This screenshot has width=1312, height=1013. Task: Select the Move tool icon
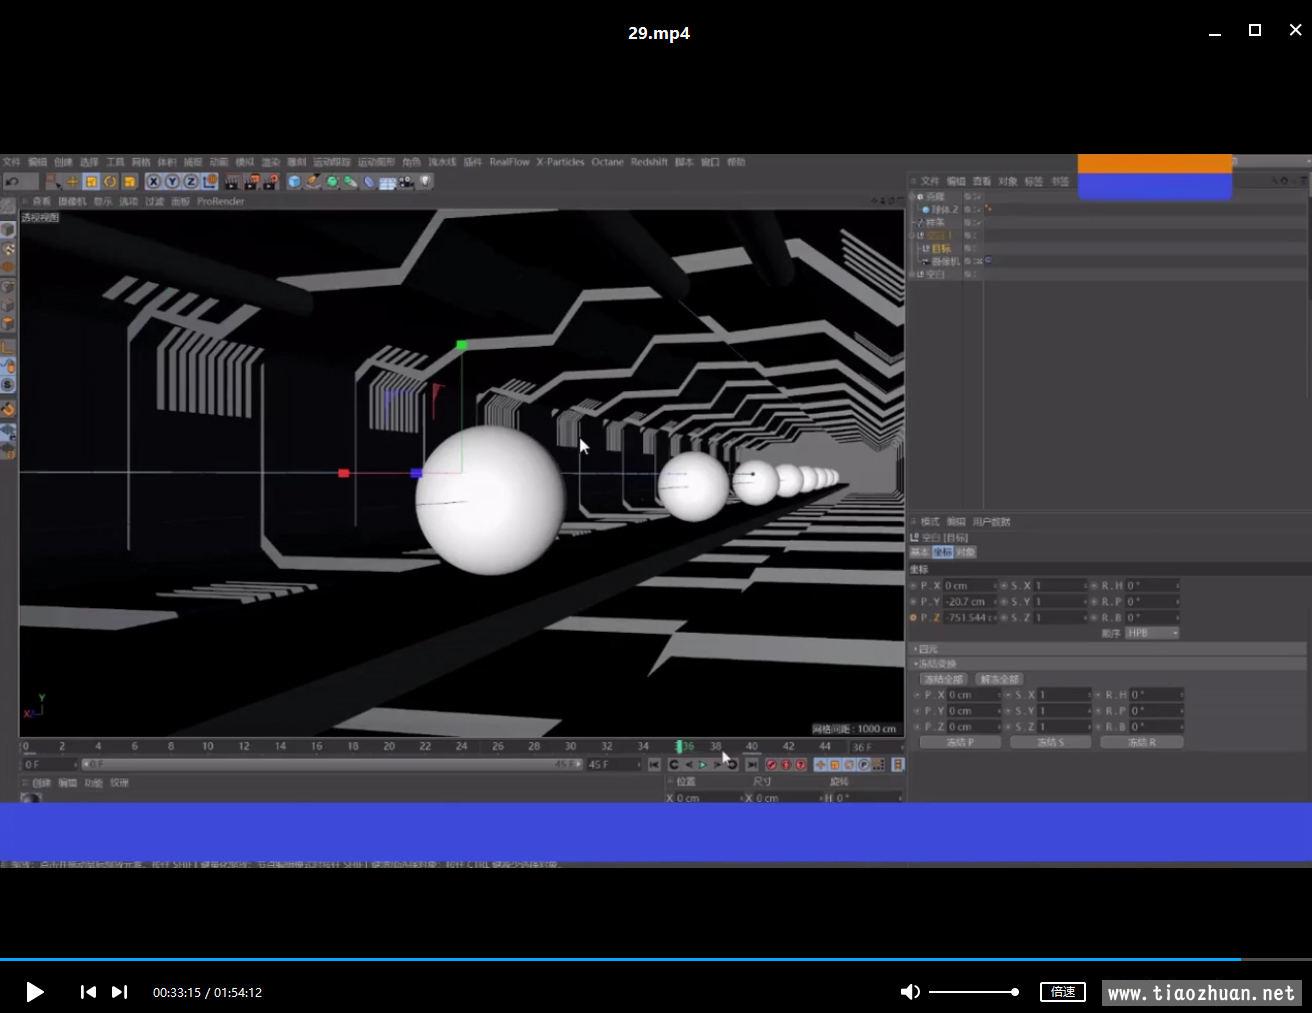72,182
